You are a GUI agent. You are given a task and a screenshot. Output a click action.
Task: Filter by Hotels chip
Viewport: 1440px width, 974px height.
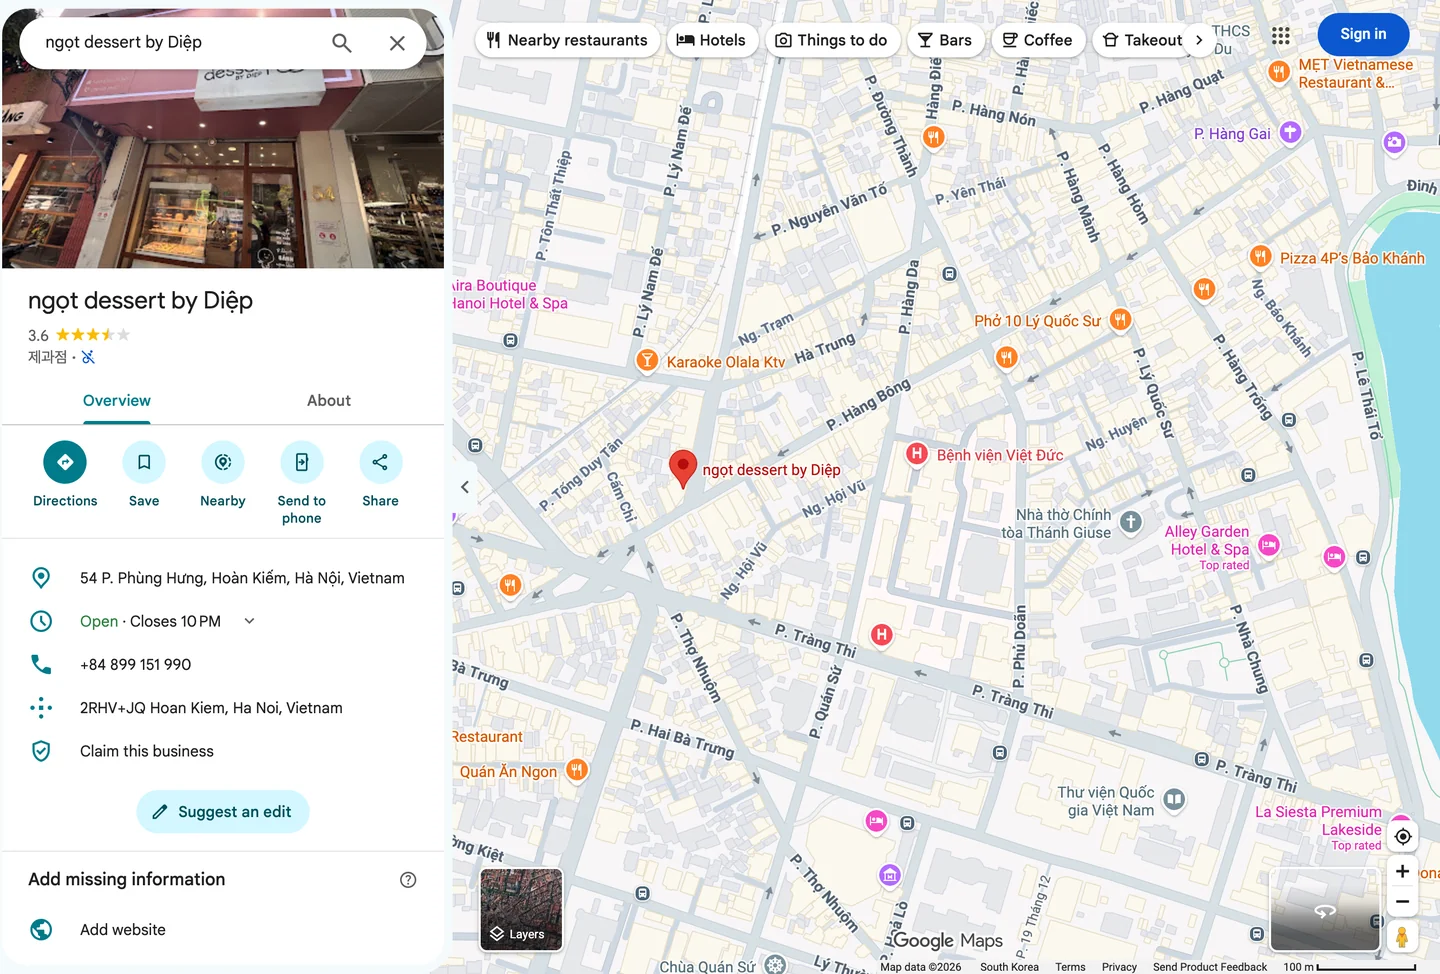point(711,40)
